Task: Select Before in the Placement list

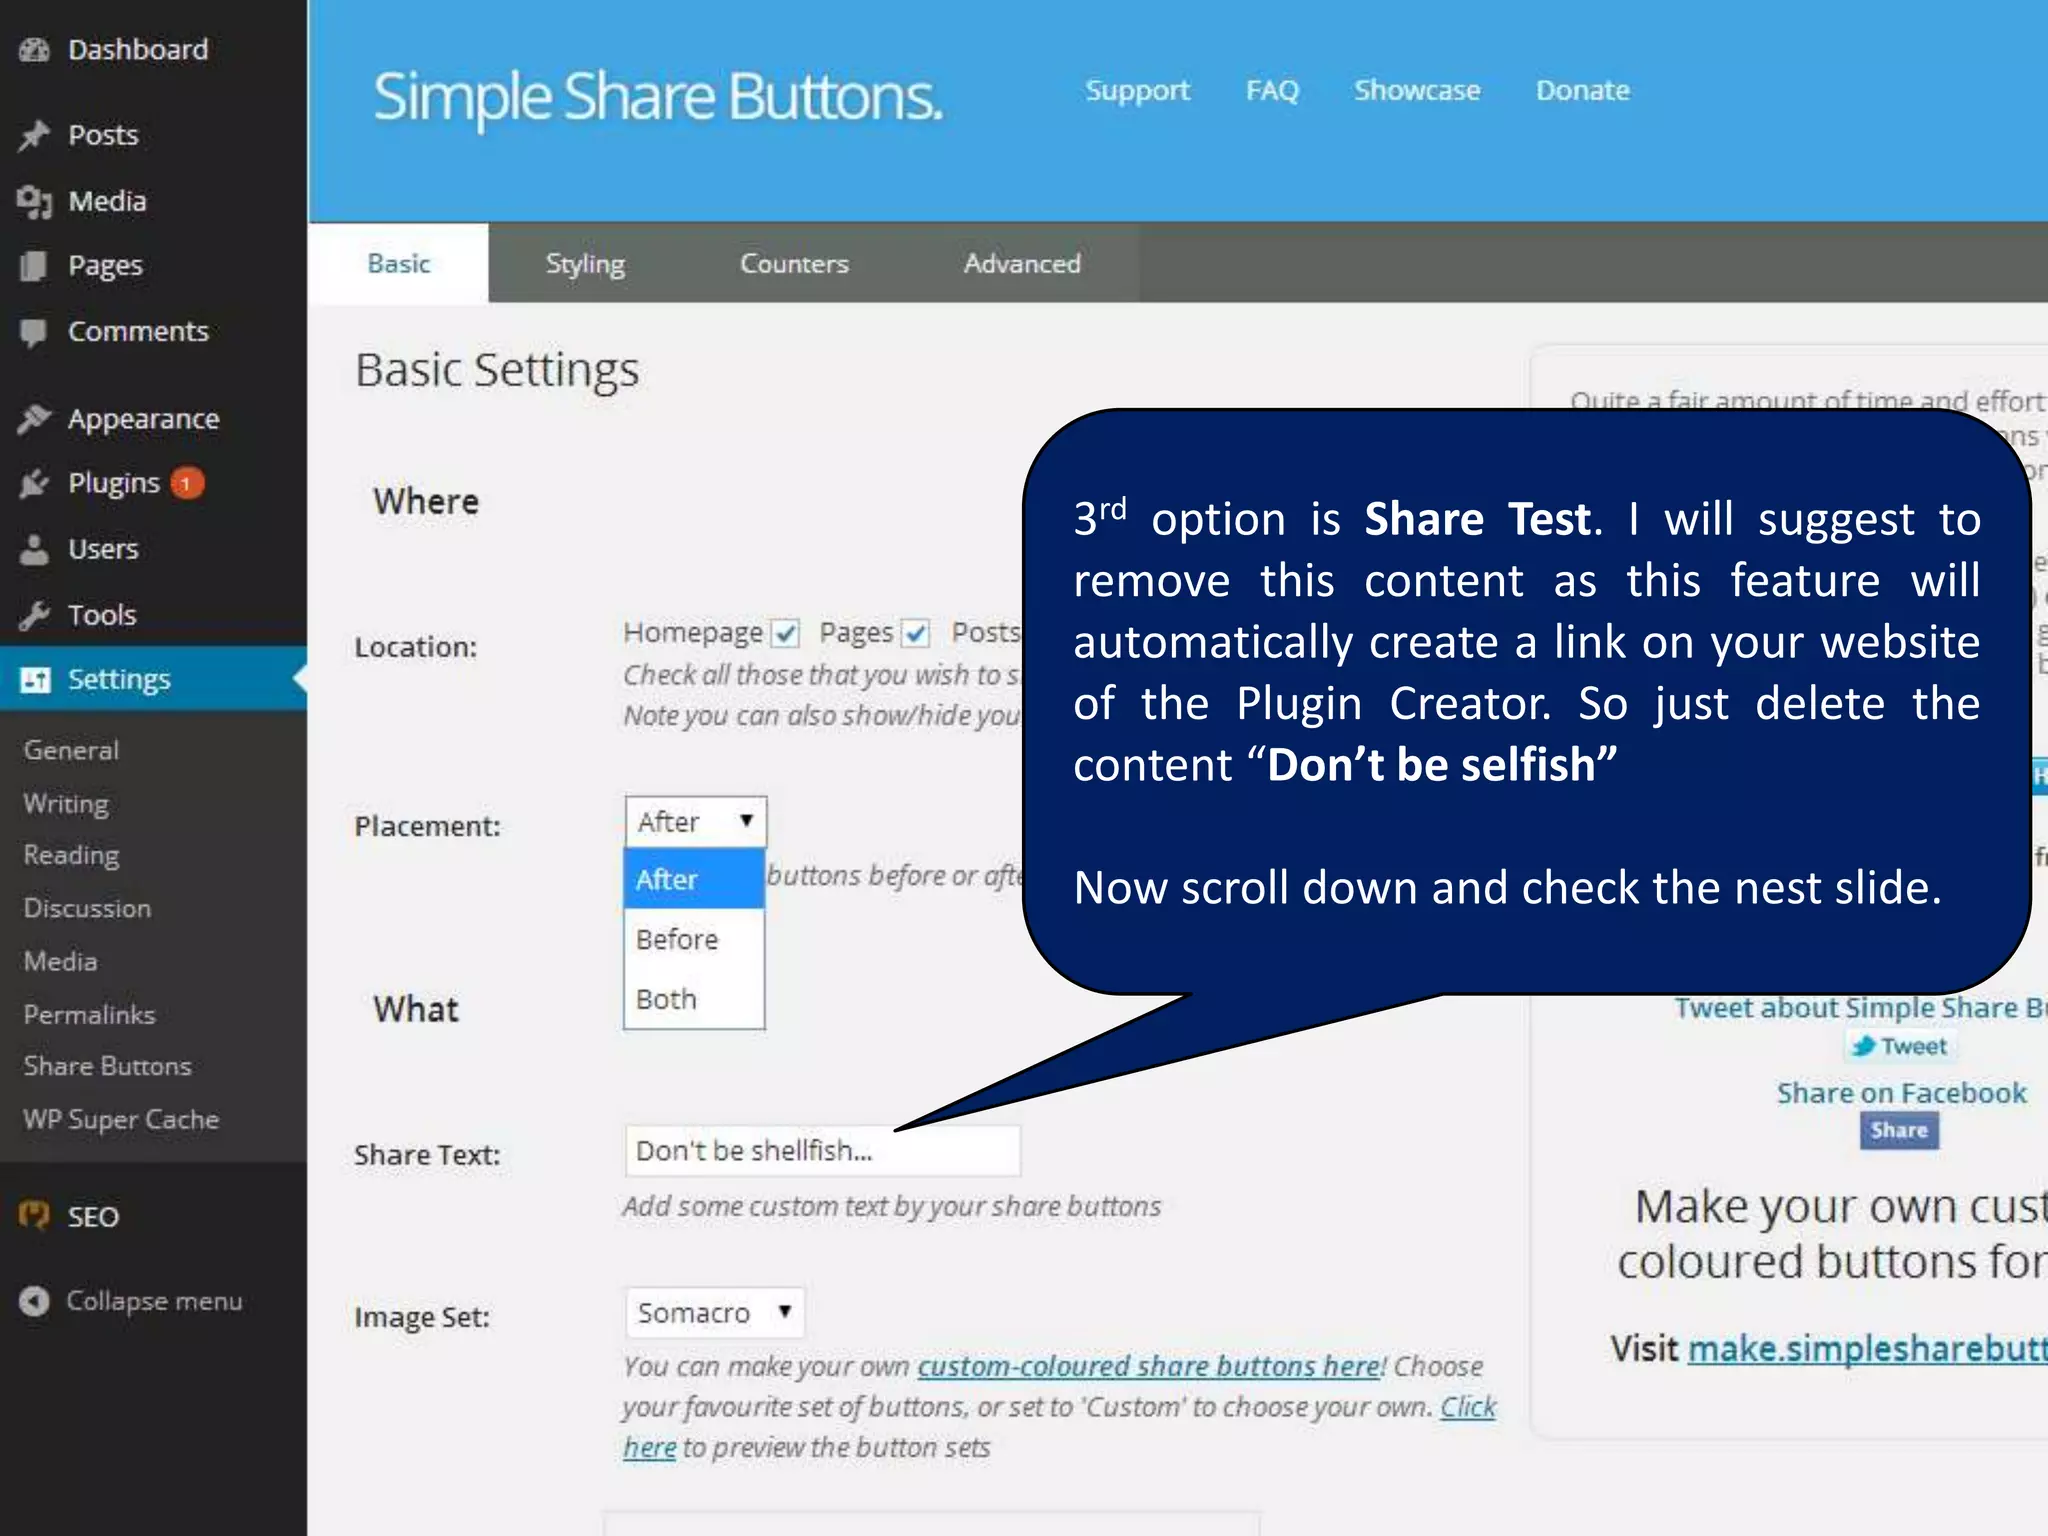Action: tap(694, 939)
